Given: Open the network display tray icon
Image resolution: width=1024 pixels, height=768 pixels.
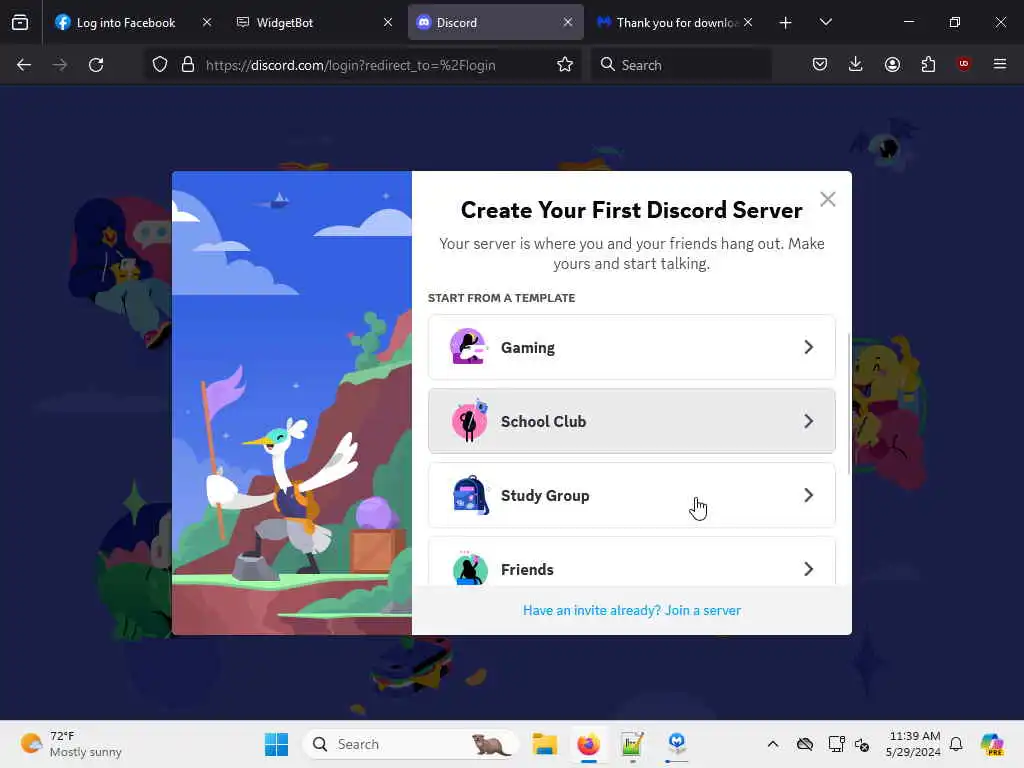Looking at the screenshot, I should [836, 744].
